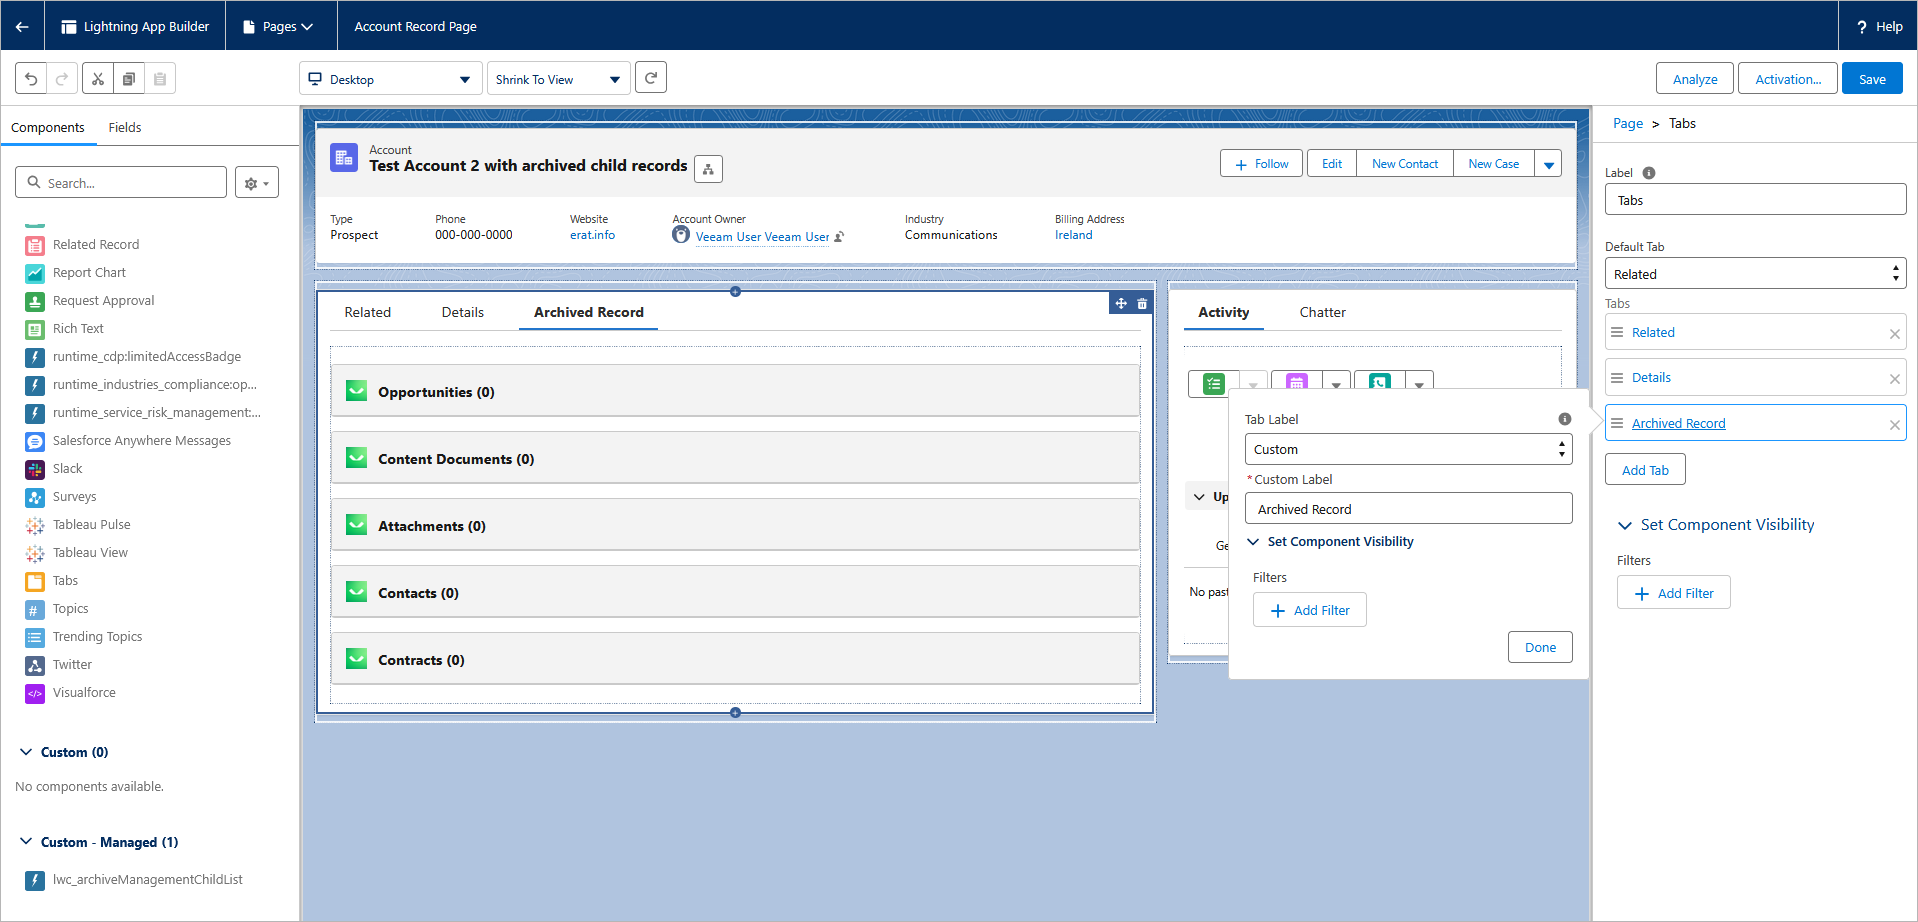Click the Custom Label input field

1408,509
